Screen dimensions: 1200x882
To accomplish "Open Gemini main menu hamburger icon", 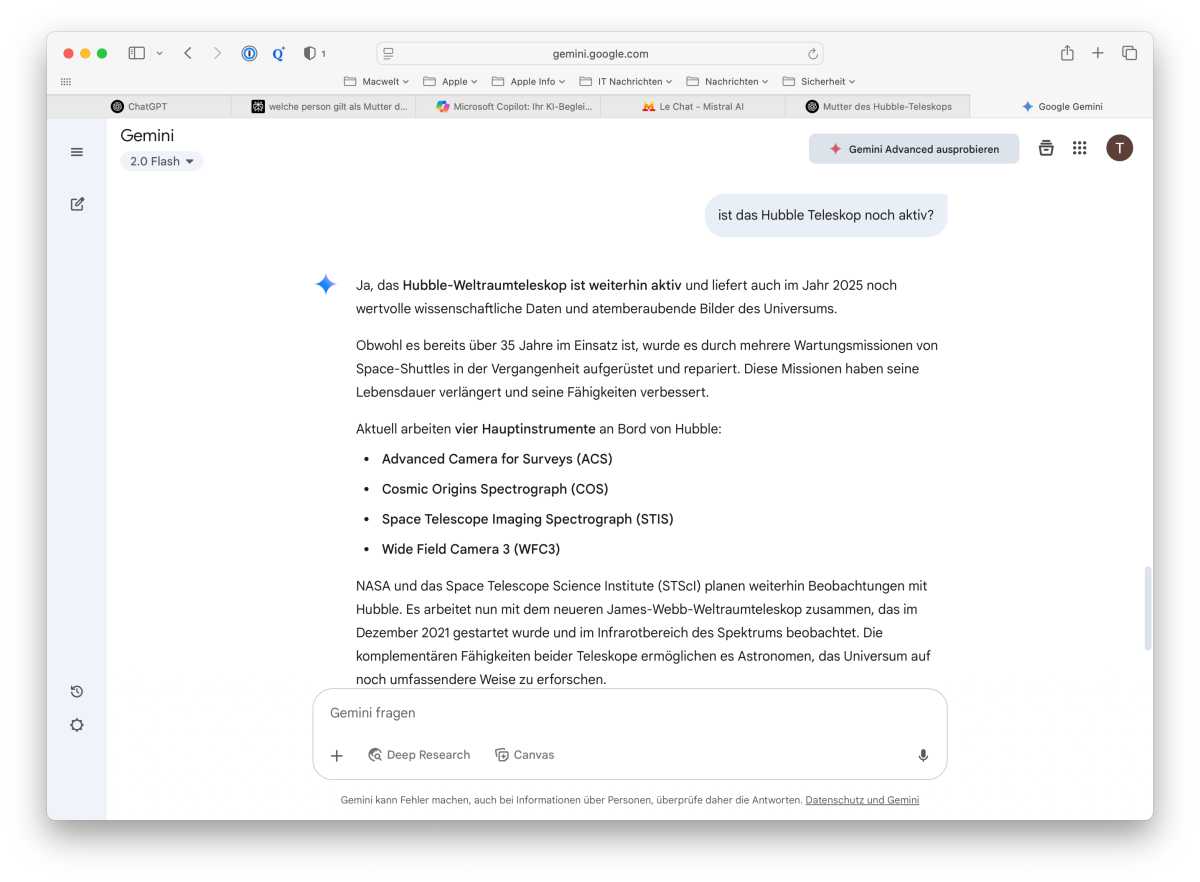I will pyautogui.click(x=77, y=152).
